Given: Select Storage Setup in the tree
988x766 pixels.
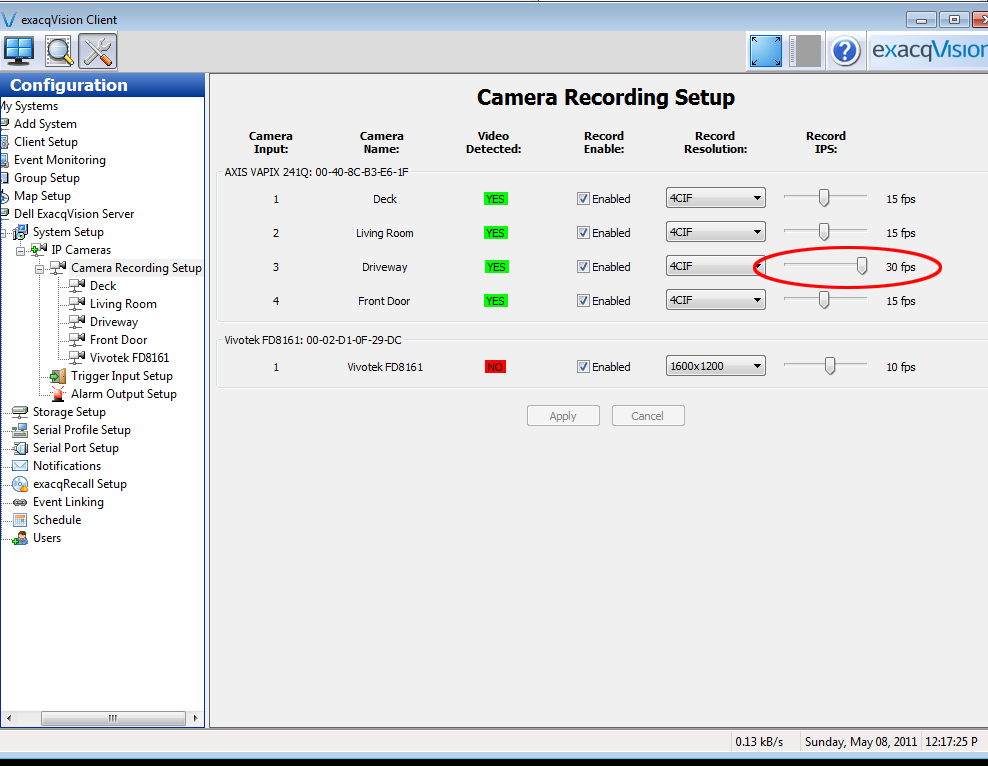Looking at the screenshot, I should point(68,412).
